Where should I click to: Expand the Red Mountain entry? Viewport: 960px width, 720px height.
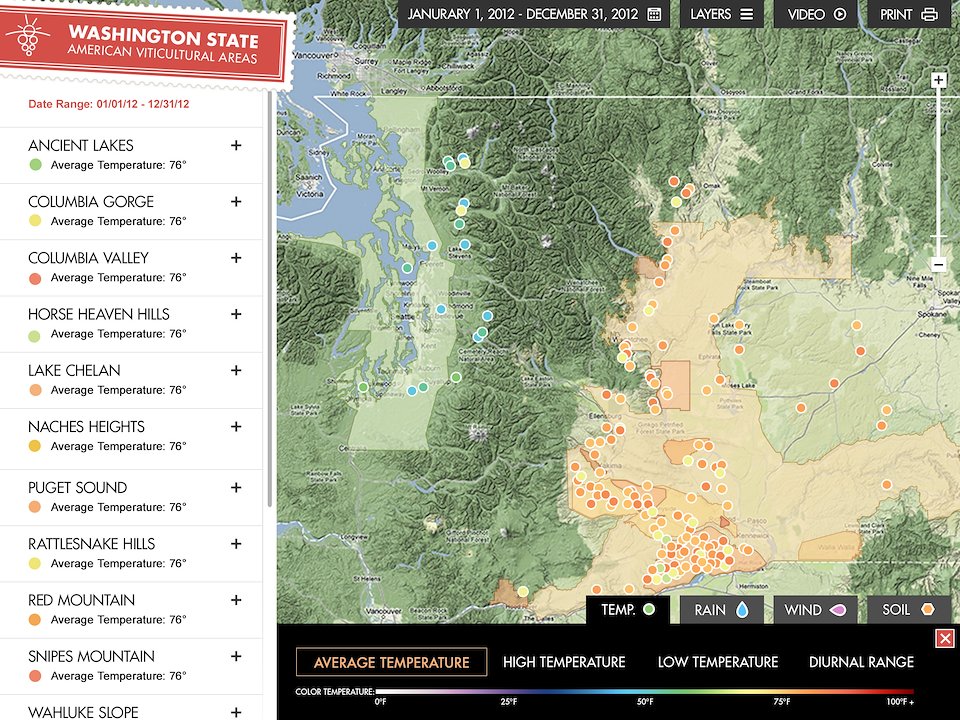236,600
